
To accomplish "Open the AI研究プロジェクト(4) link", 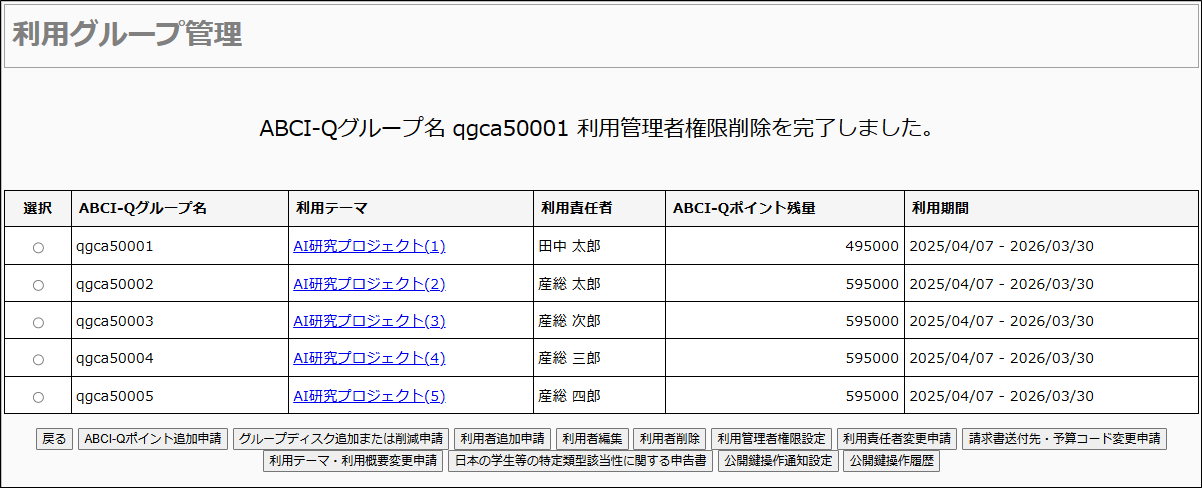I will (x=369, y=358).
